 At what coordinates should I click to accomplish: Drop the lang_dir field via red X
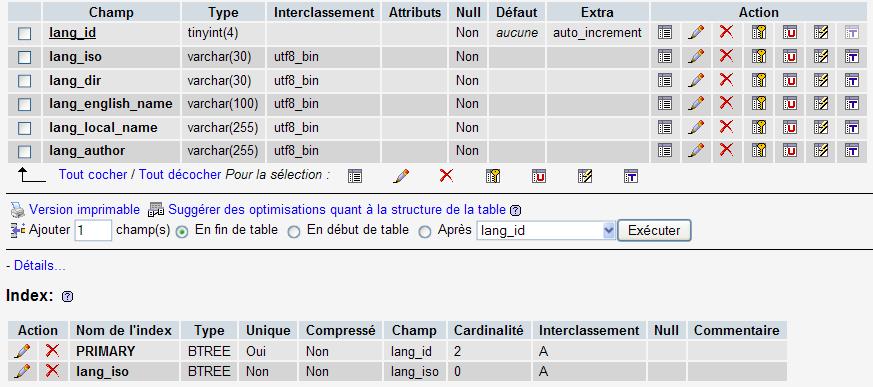[x=726, y=80]
